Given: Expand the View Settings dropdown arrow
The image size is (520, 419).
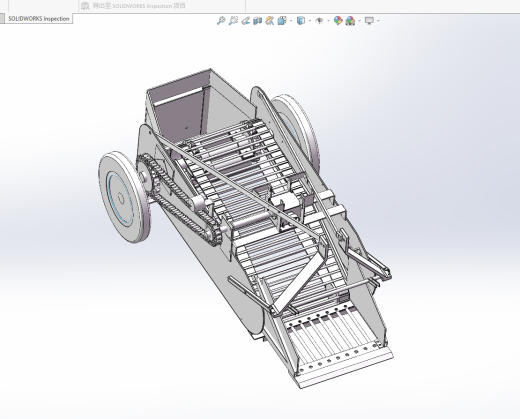Looking at the screenshot, I should (x=378, y=21).
